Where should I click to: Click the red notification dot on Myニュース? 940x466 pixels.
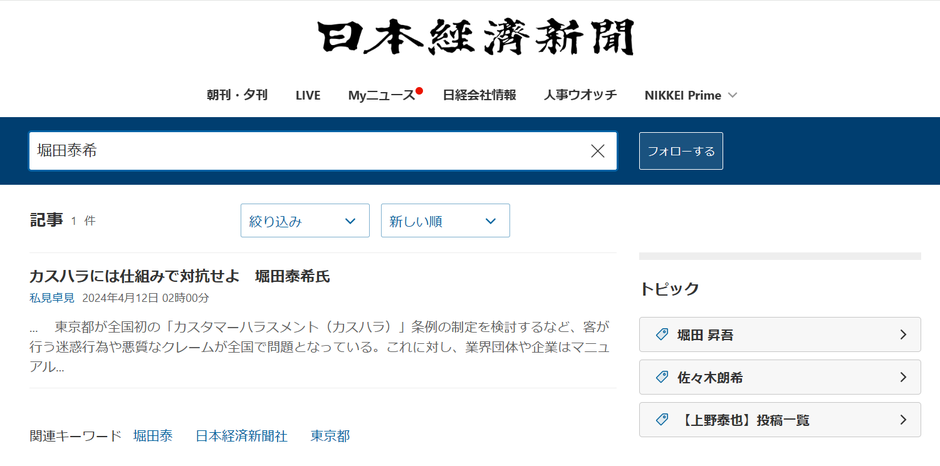[420, 91]
